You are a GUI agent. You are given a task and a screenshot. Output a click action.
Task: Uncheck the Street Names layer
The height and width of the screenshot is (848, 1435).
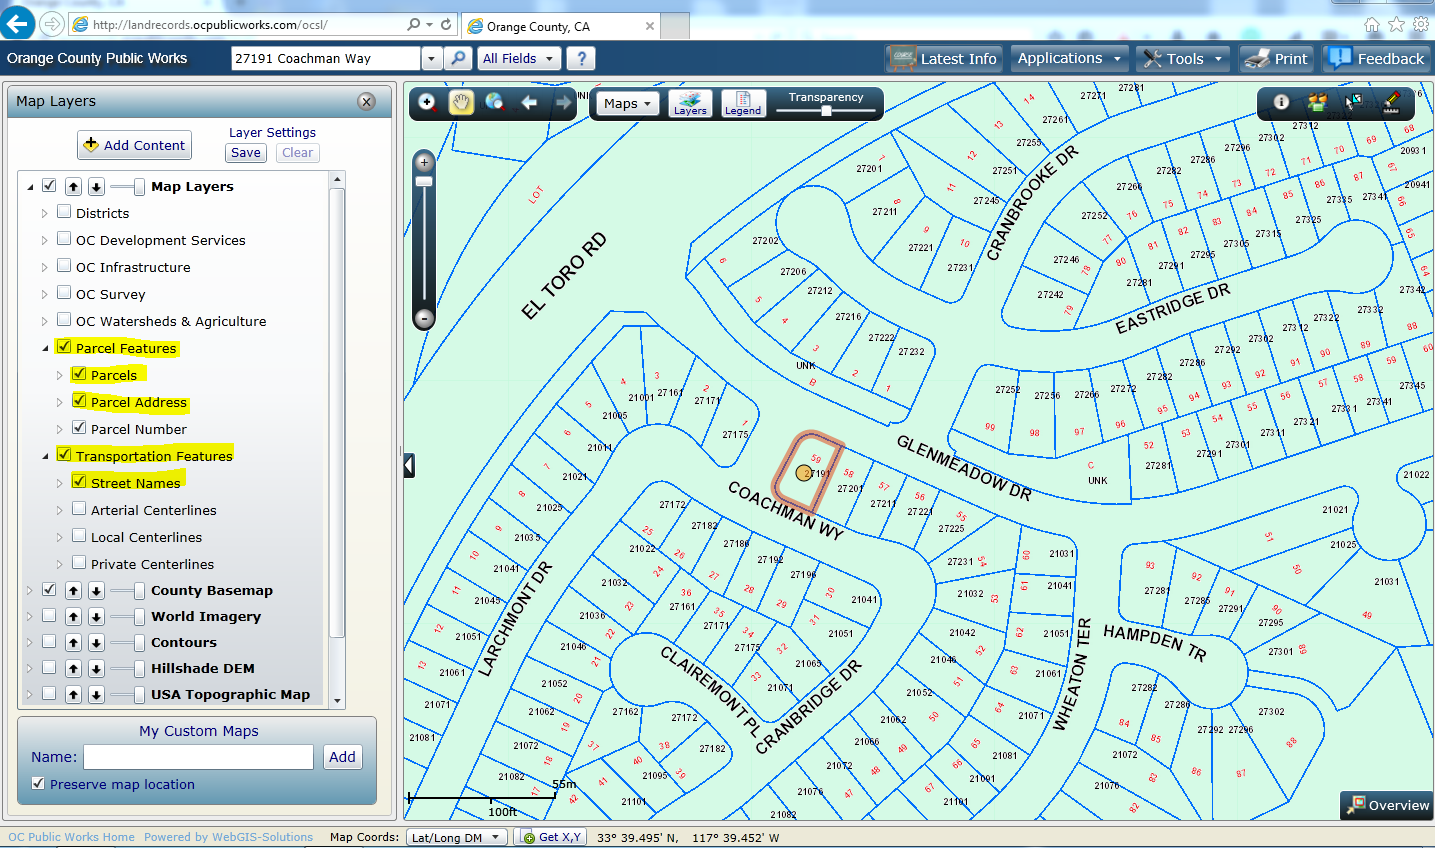(x=79, y=482)
